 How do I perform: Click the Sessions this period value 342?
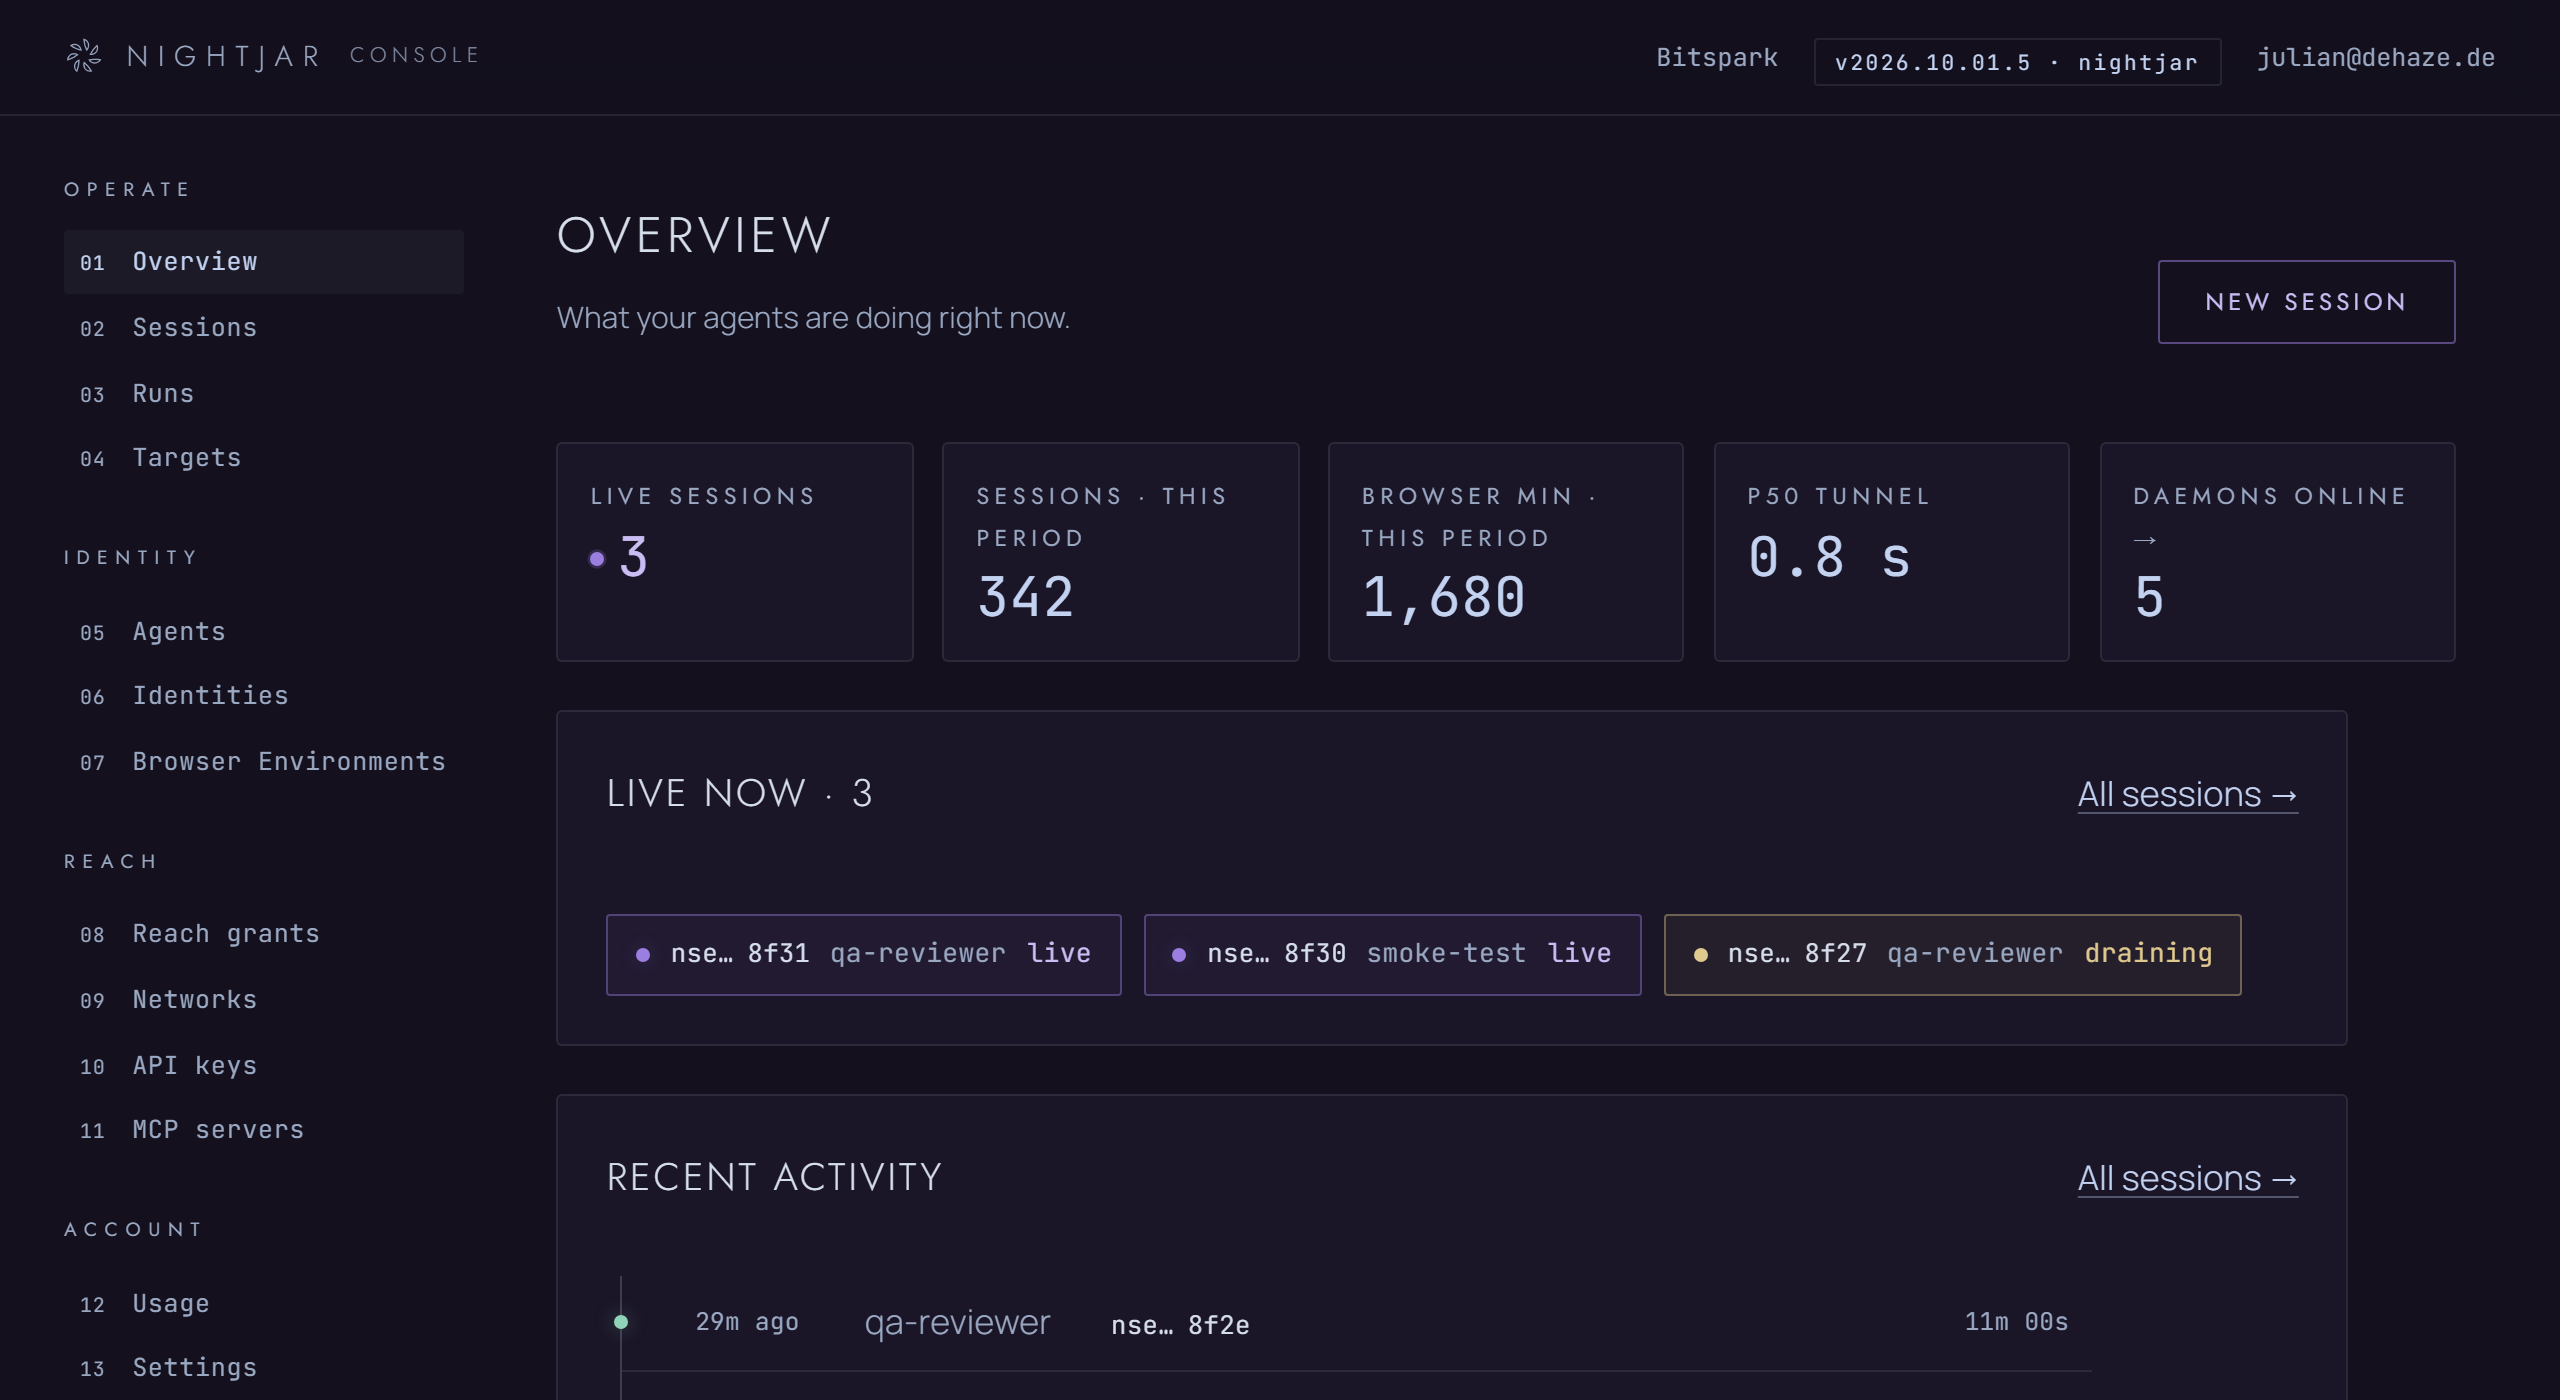point(1026,598)
